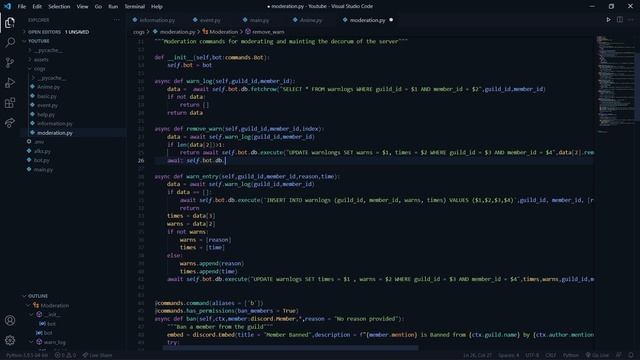Click the VS Code logo icon
The height and width of the screenshot is (360, 640).
7,6
